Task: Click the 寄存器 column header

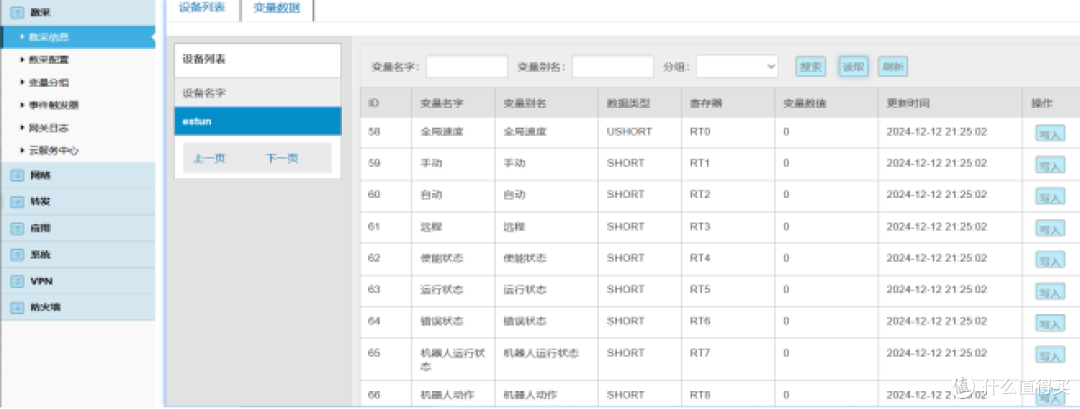Action: 728,103
